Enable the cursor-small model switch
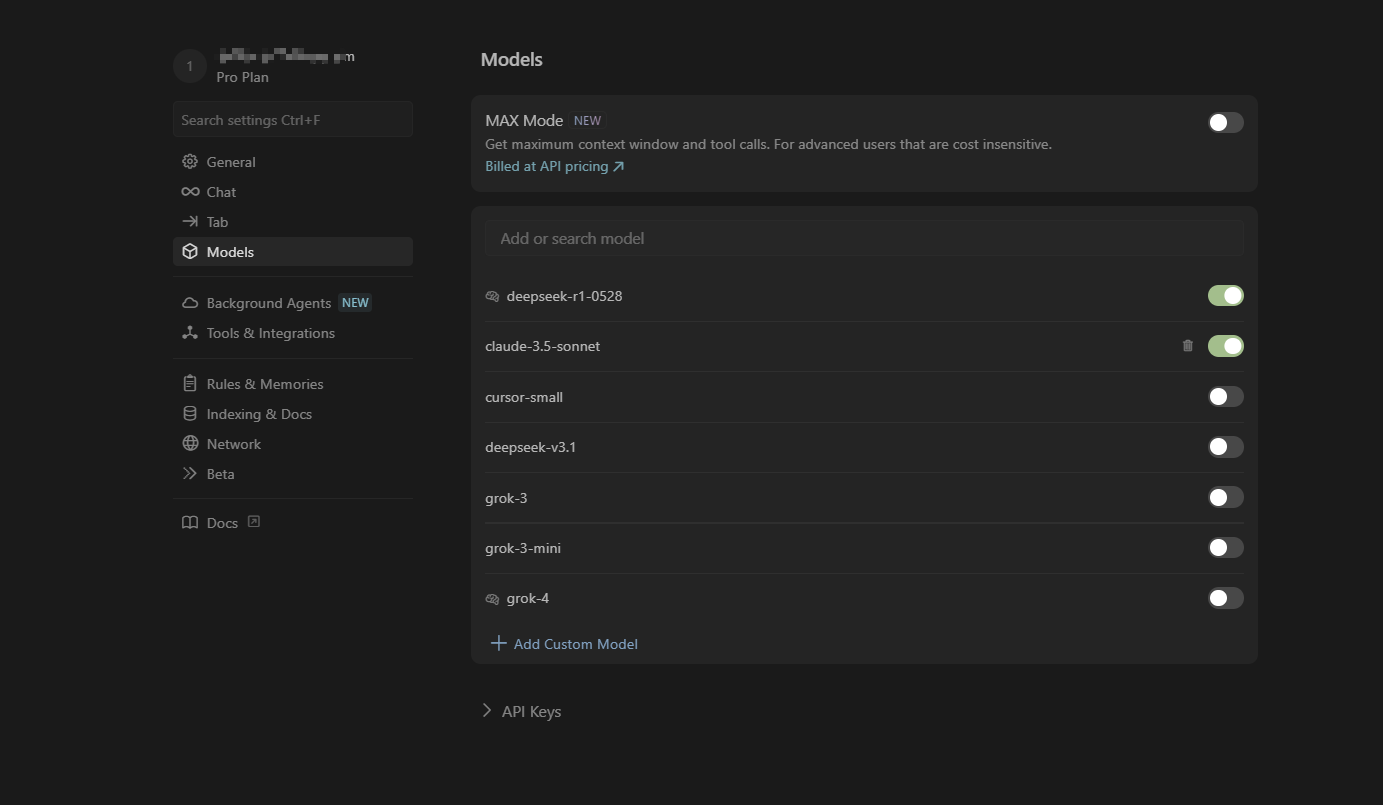The width and height of the screenshot is (1383, 805). tap(1225, 397)
